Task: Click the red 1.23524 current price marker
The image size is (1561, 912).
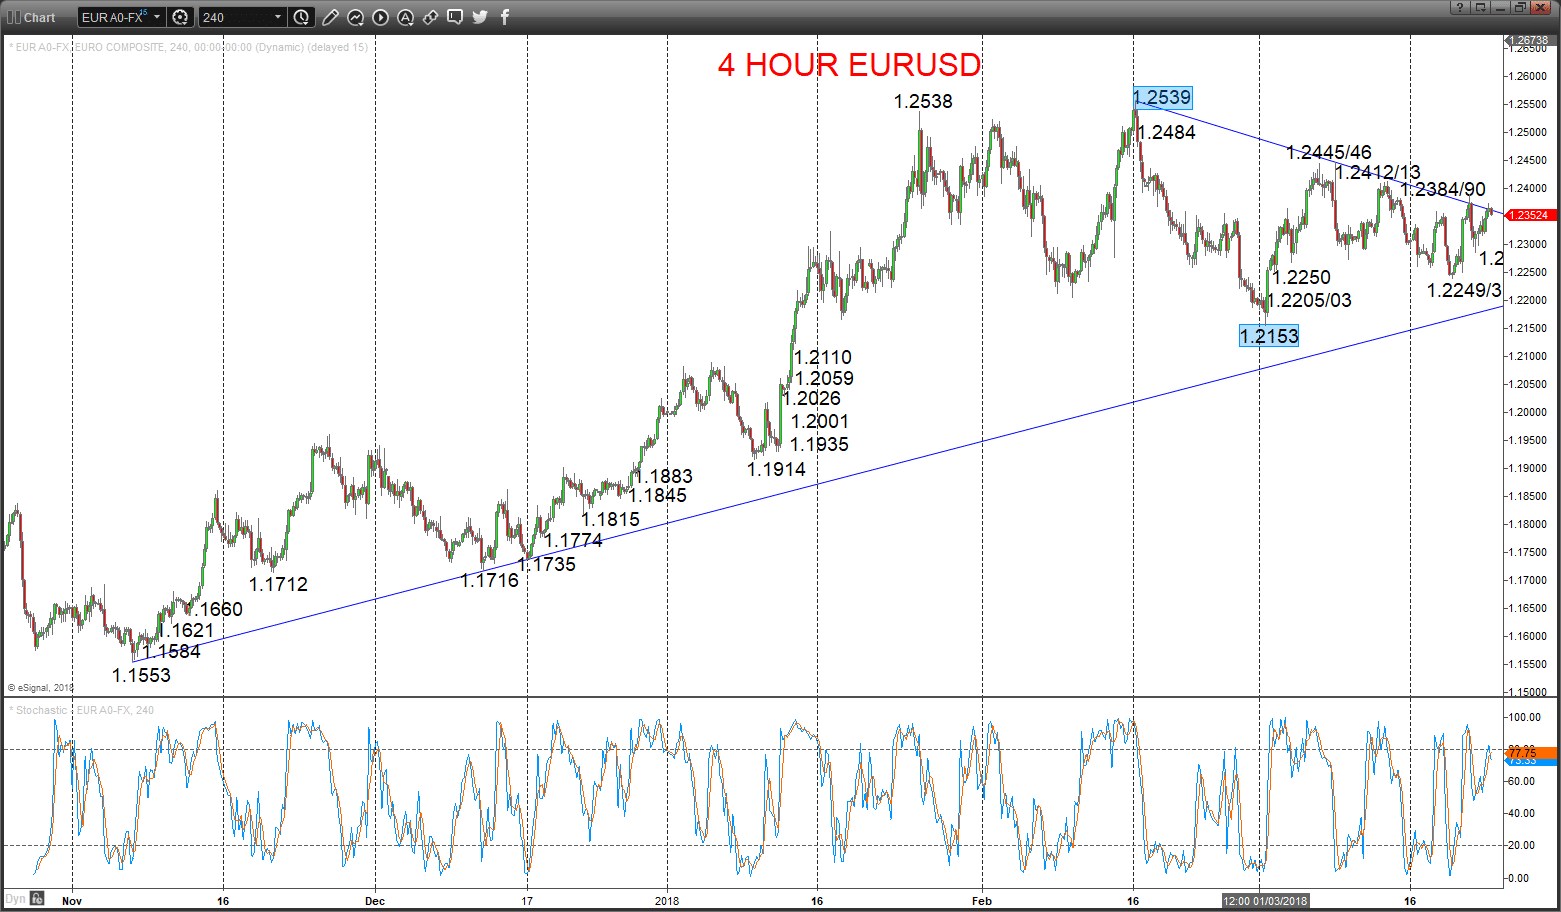Action: 1529,215
